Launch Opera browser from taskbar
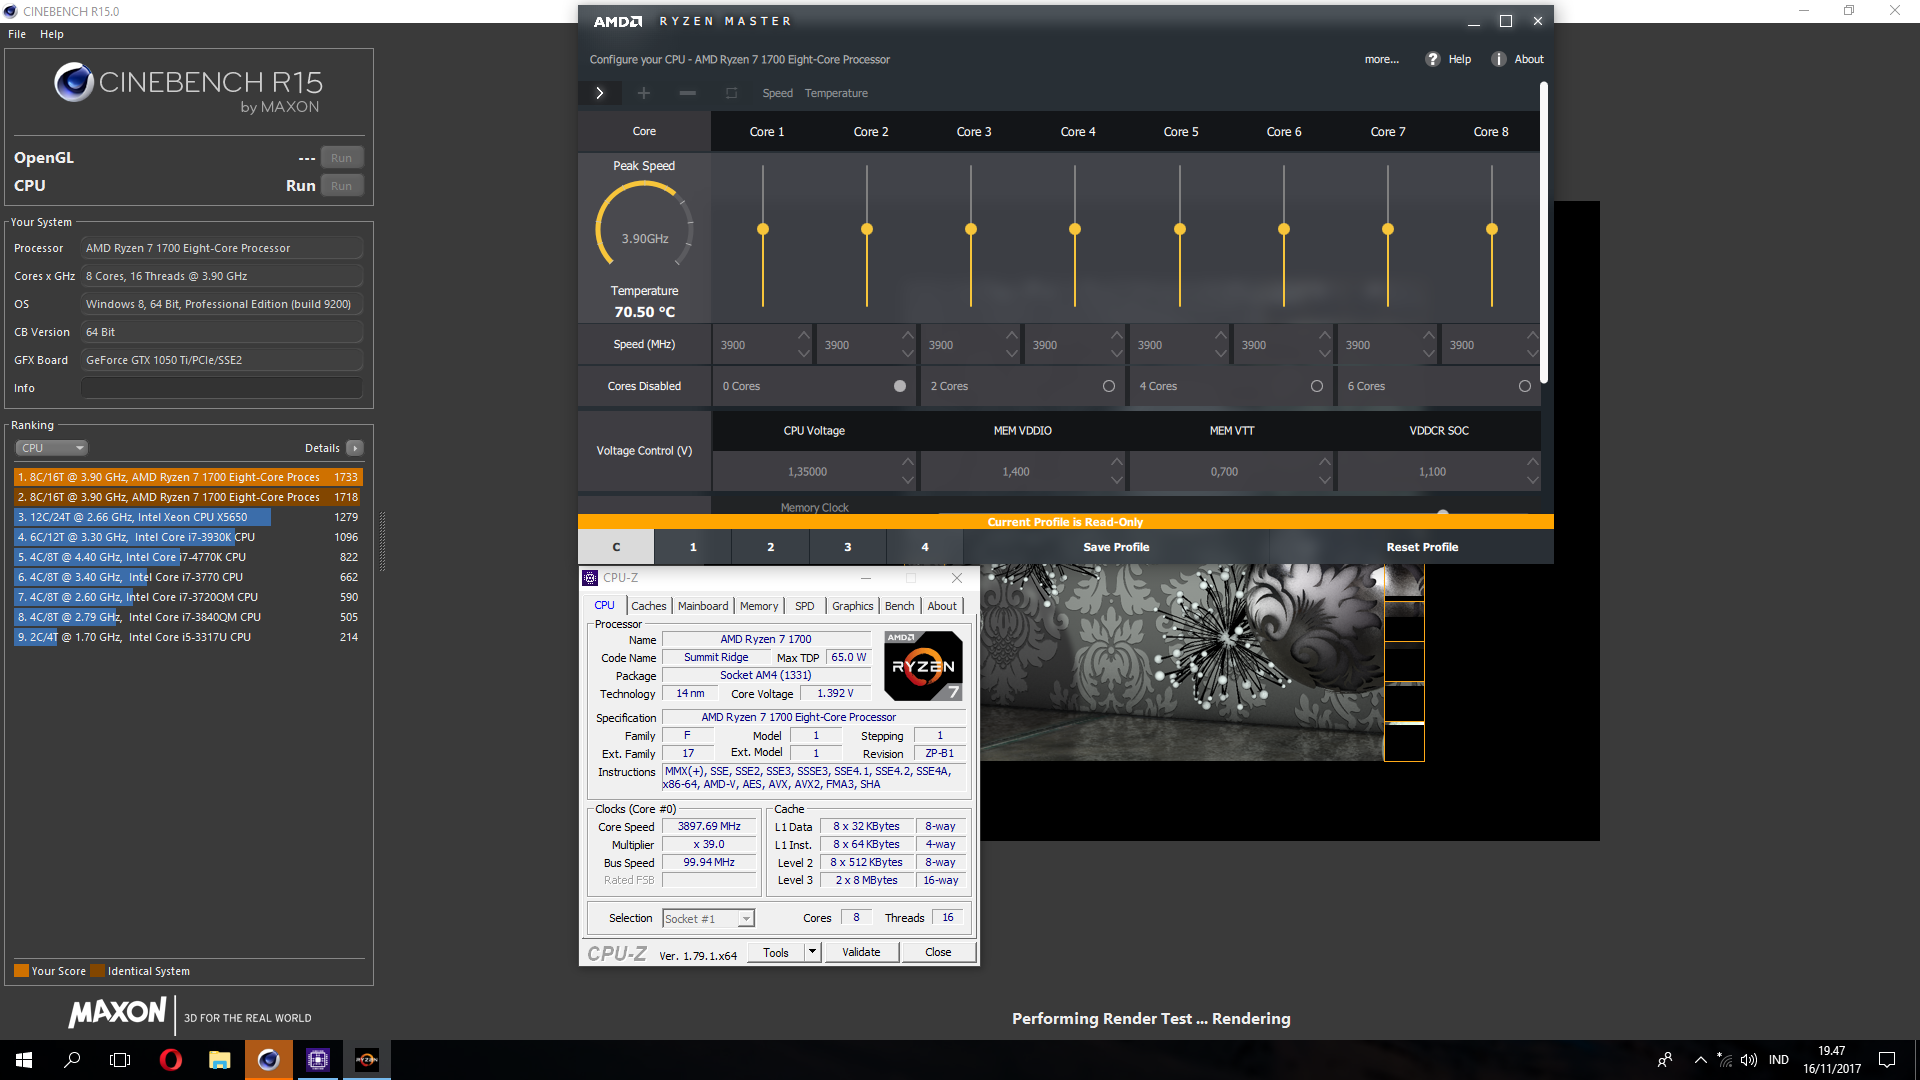 pos(171,1060)
